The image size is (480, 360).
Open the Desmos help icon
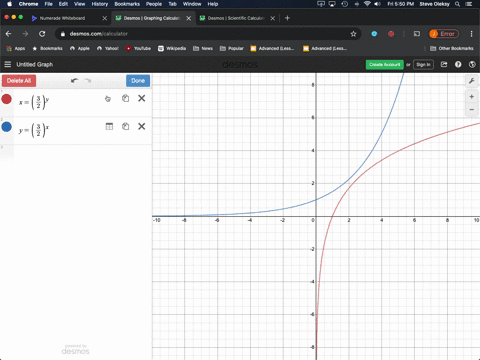(458, 64)
